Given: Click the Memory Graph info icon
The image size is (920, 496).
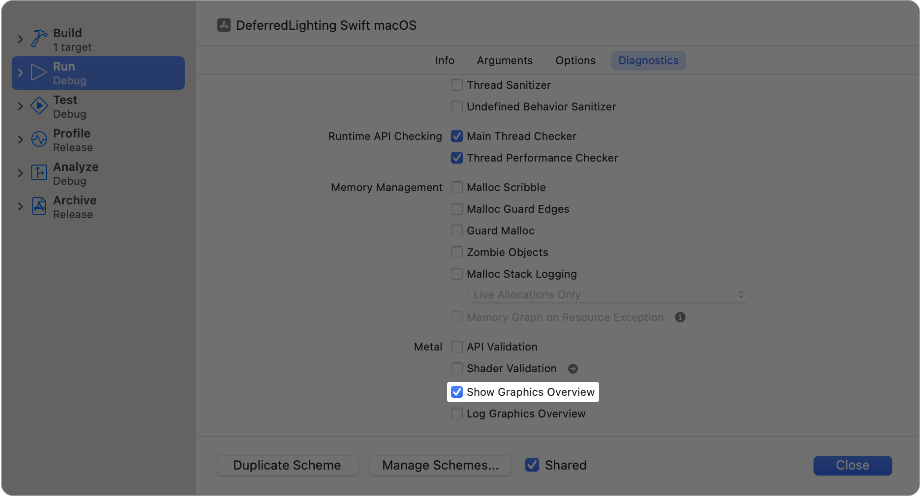Looking at the screenshot, I should [x=680, y=317].
